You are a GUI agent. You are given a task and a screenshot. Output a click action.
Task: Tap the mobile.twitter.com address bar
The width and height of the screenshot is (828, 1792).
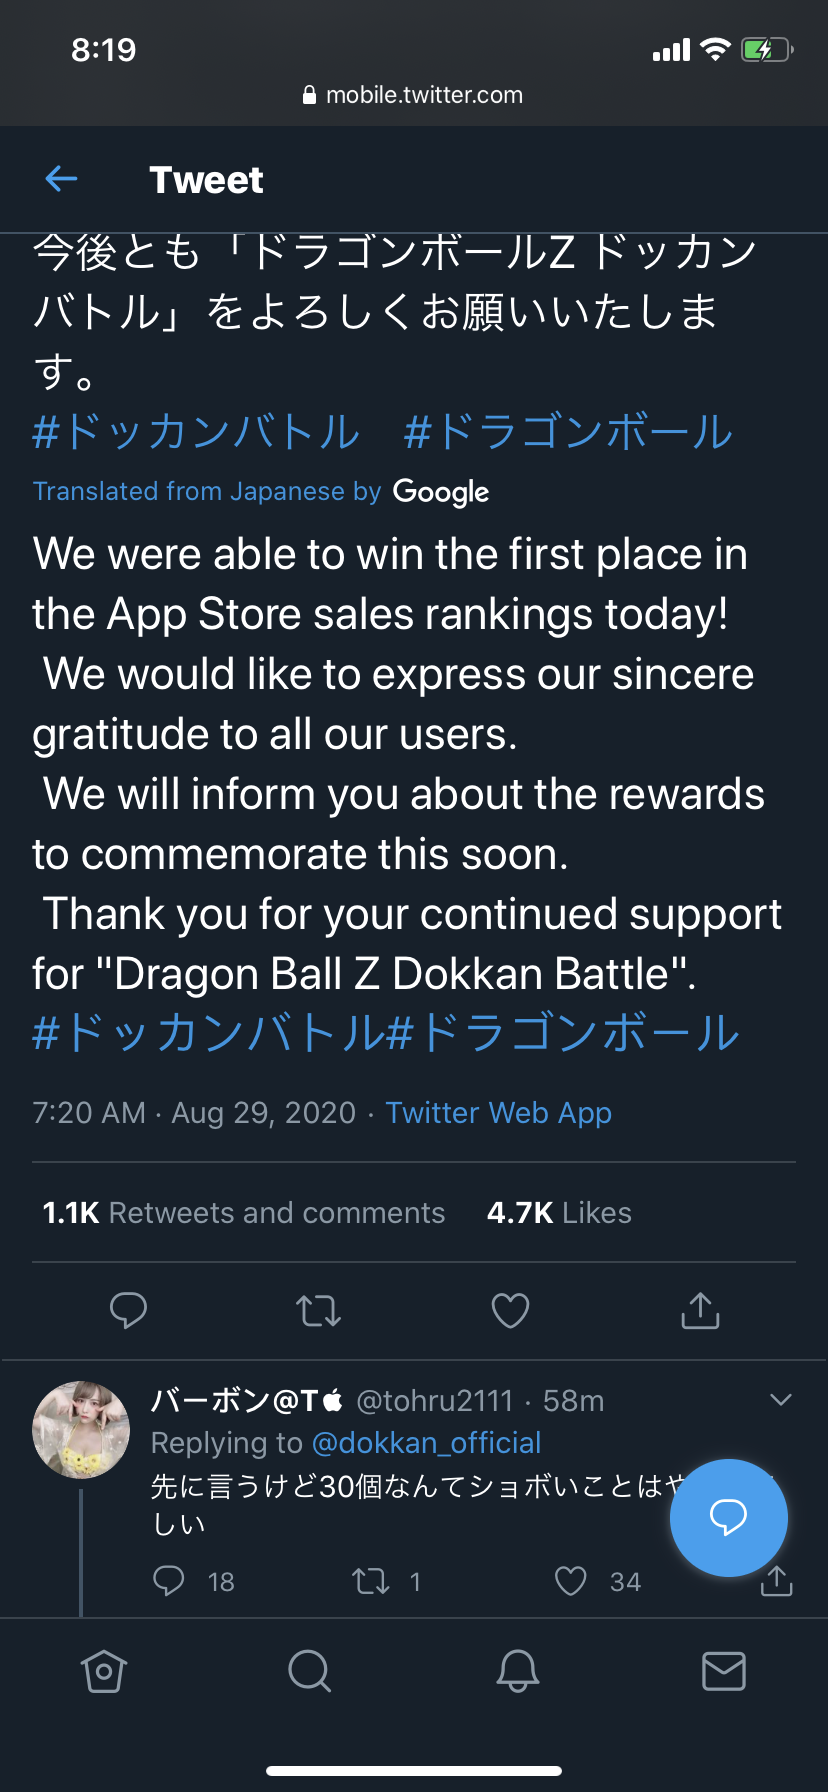pyautogui.click(x=414, y=95)
